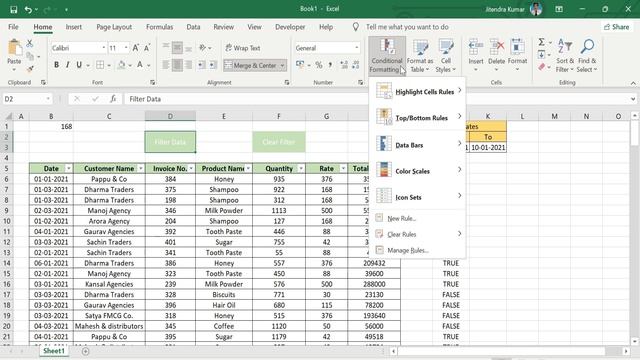Open Color Scales submenu
Image resolution: width=640 pixels, height=360 pixels.
[x=418, y=171]
